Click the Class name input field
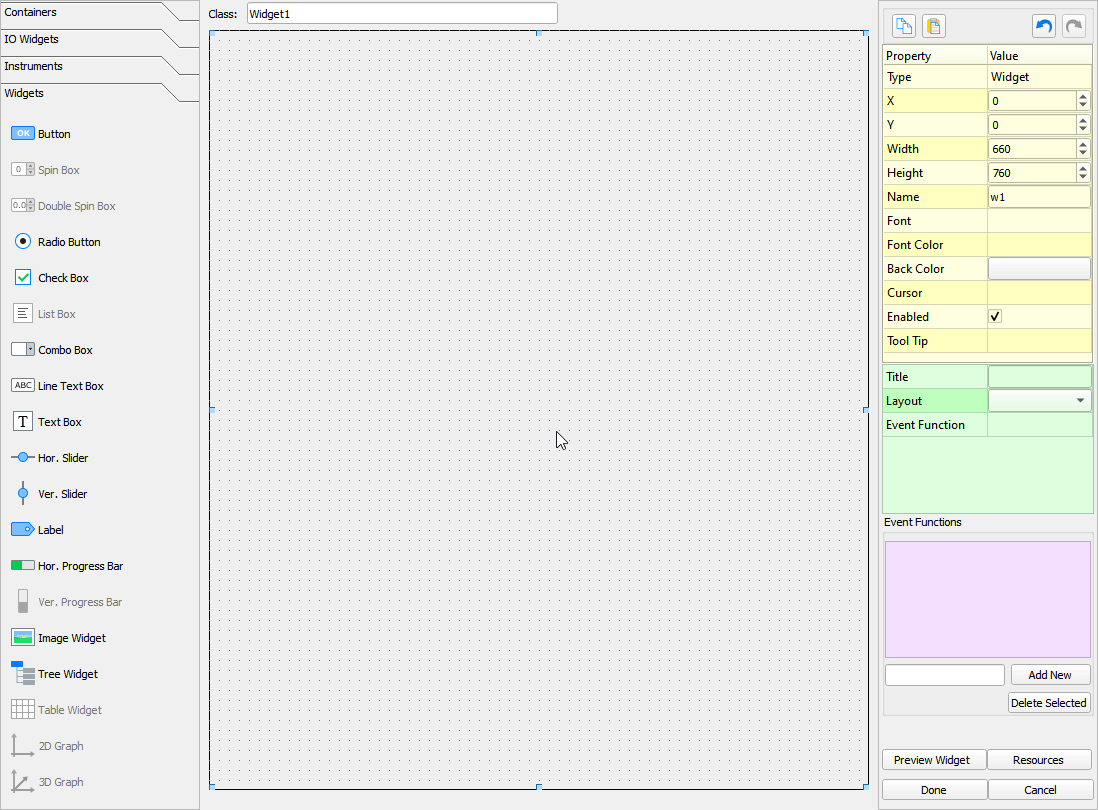Viewport: 1098px width, 810px height. point(400,14)
